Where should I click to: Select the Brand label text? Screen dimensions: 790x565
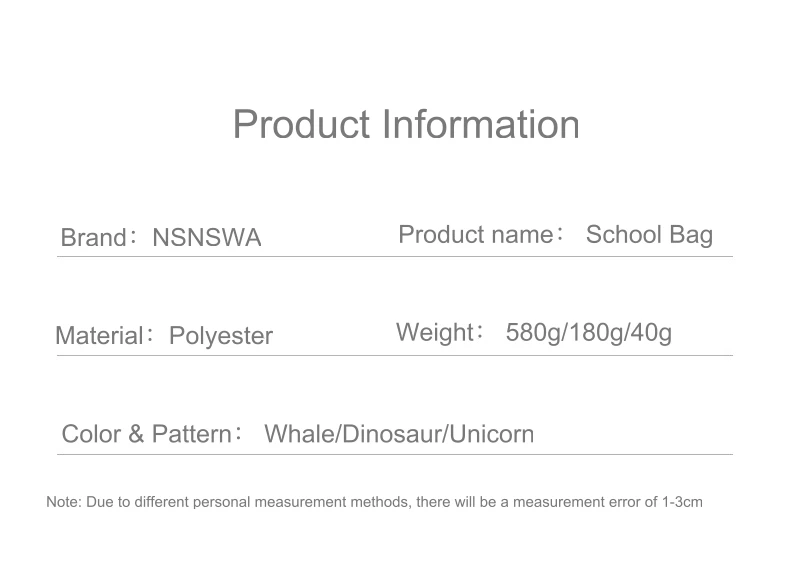(93, 238)
